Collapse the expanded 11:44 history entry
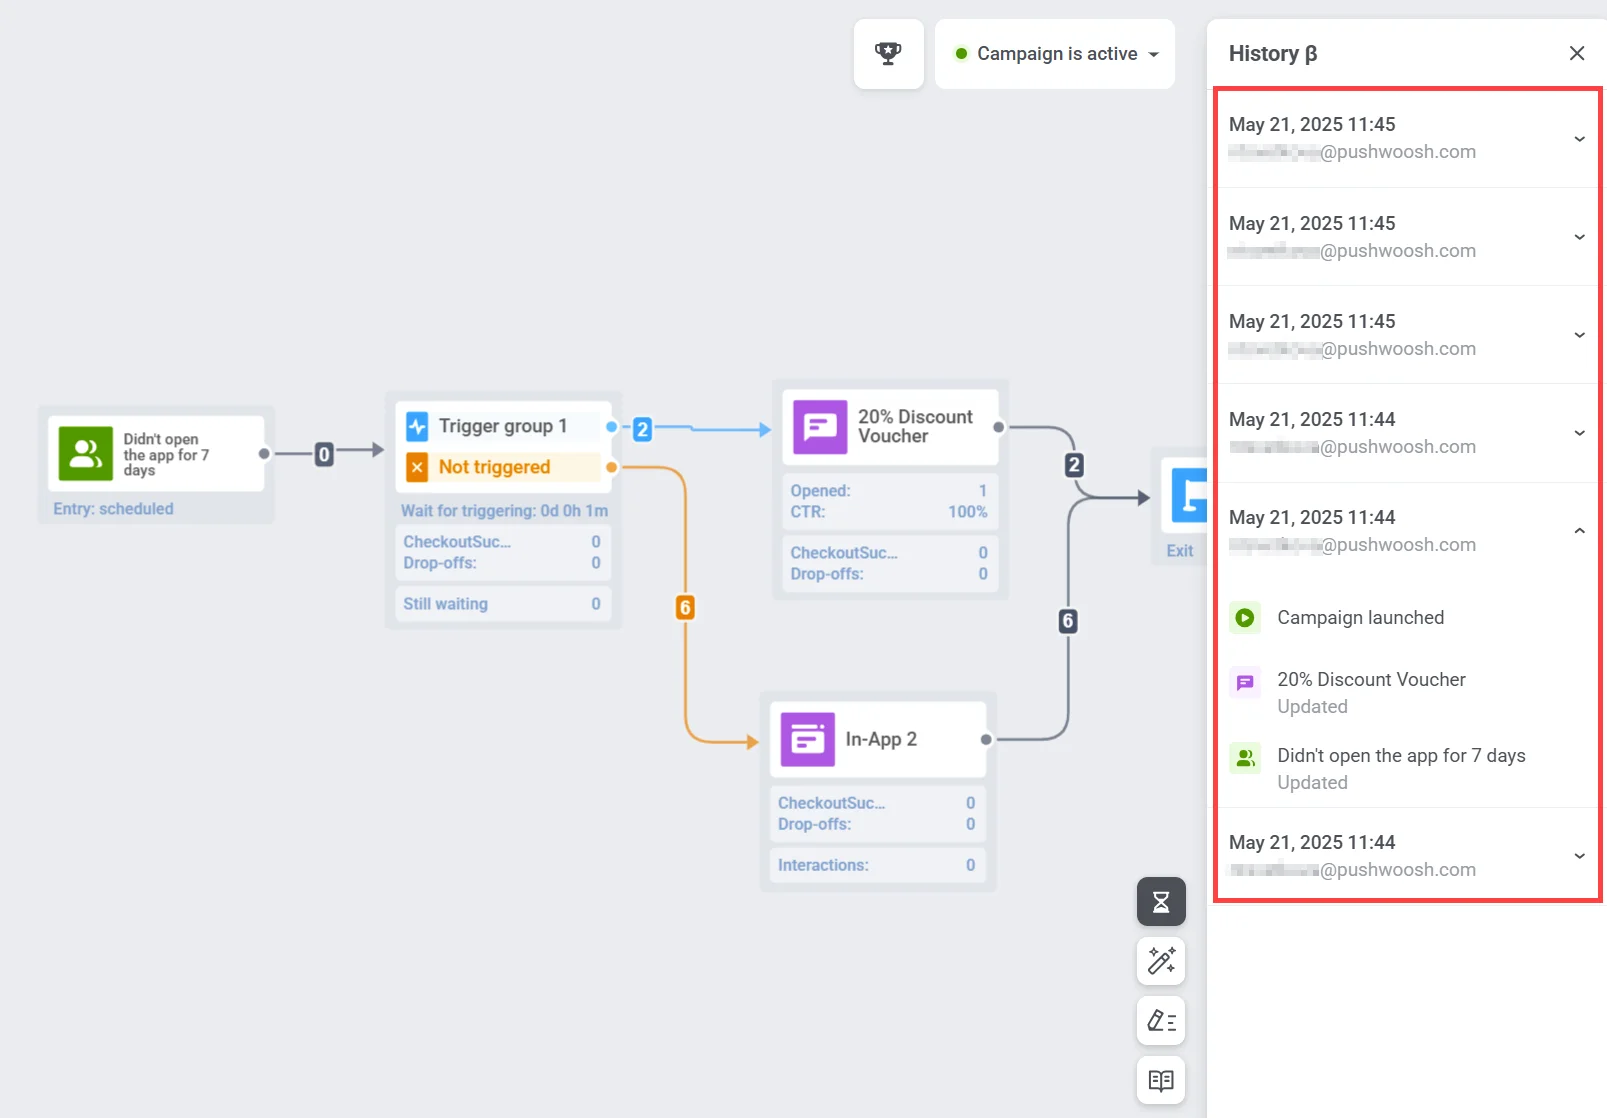Image resolution: width=1607 pixels, height=1118 pixels. 1579,531
